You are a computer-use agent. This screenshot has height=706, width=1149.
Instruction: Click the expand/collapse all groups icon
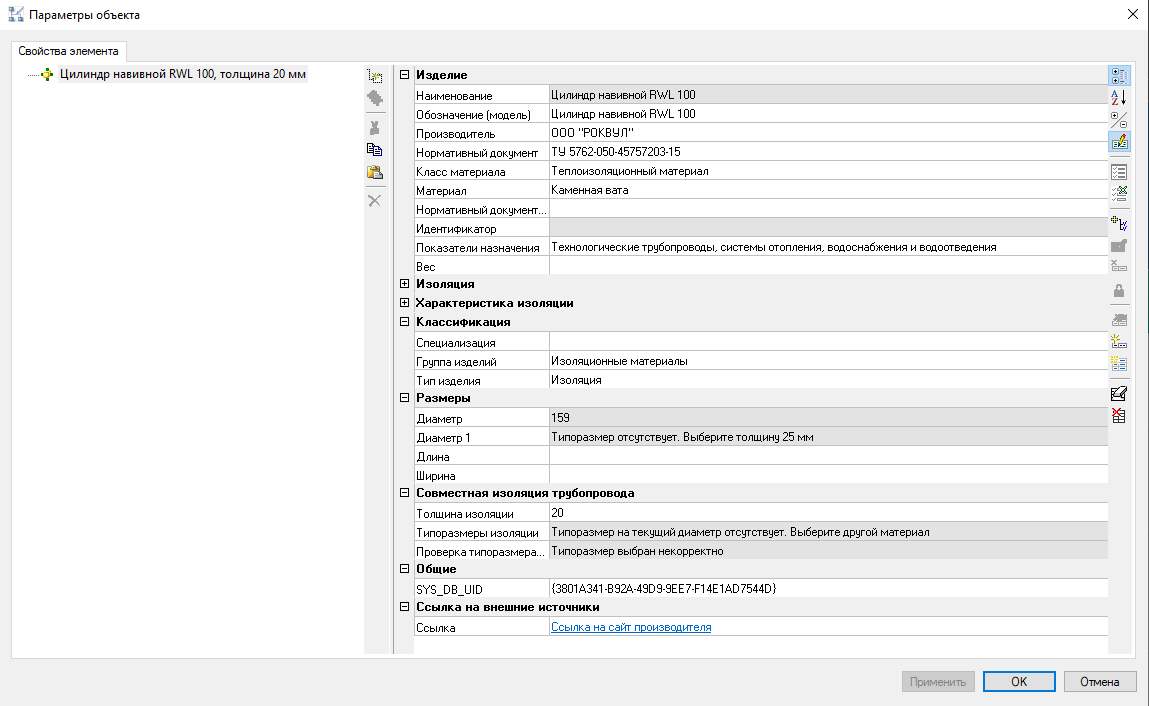(1119, 119)
